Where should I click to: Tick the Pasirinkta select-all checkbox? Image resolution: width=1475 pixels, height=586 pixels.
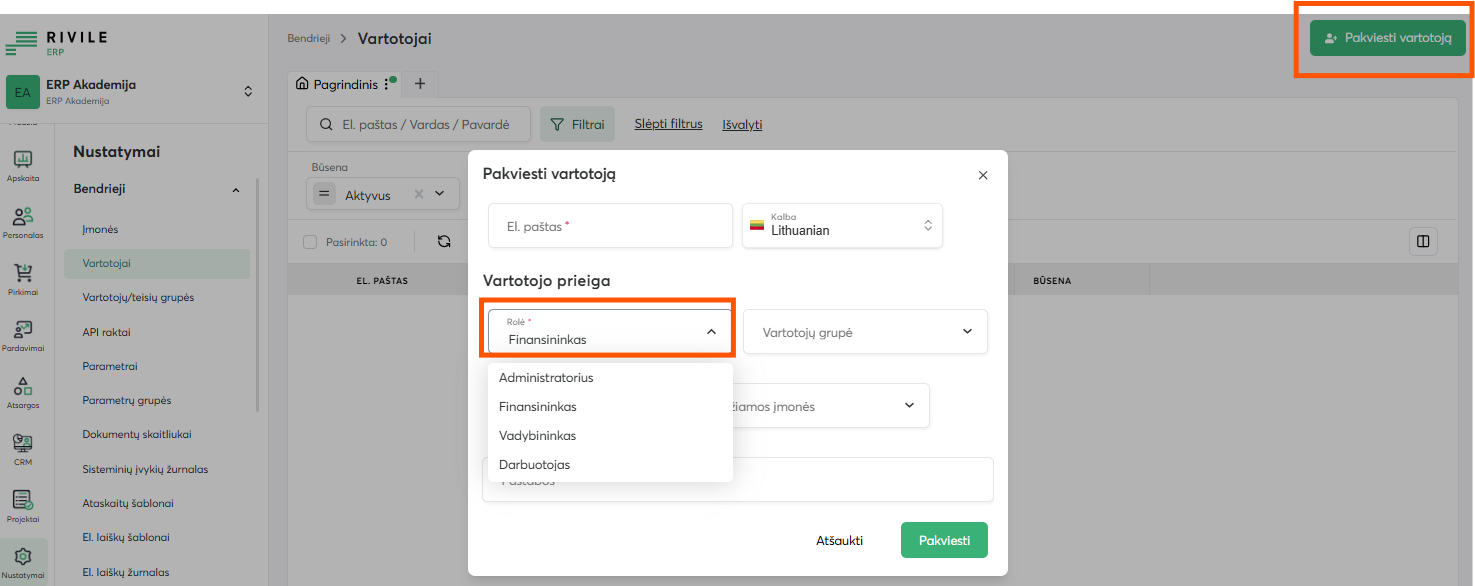pos(310,242)
